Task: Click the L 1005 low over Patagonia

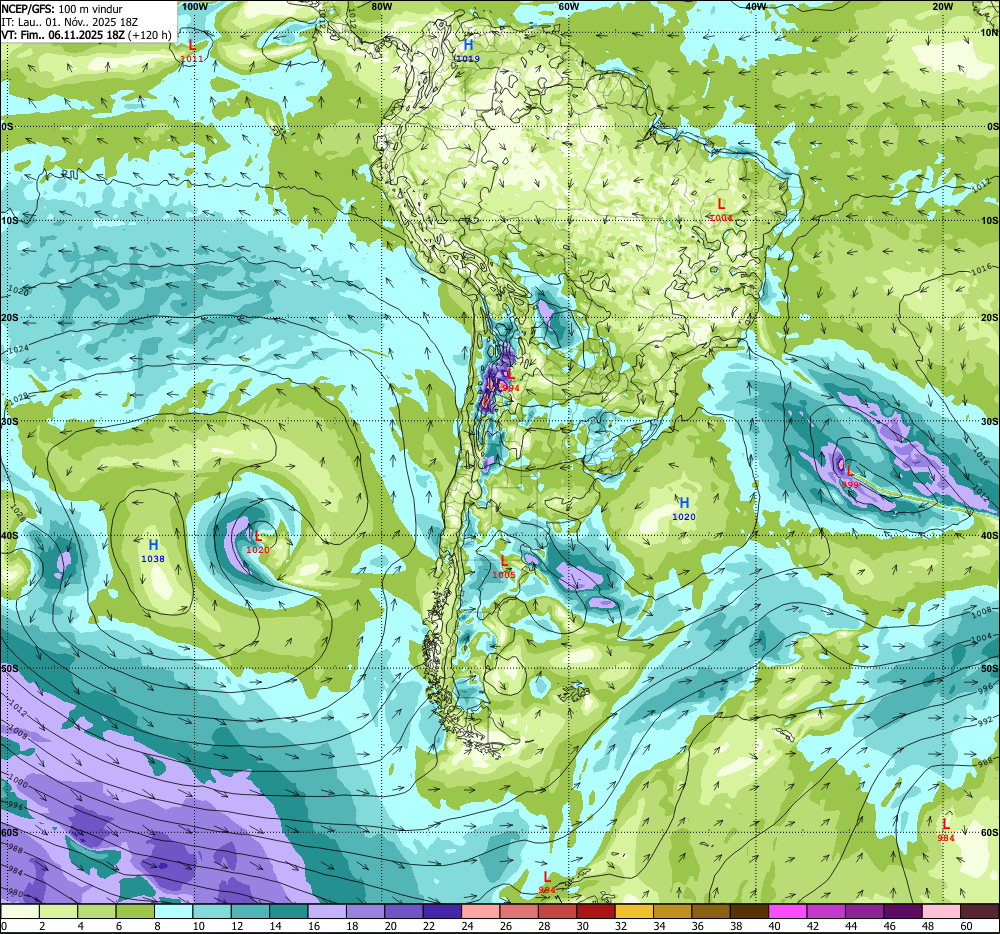Action: pyautogui.click(x=504, y=567)
